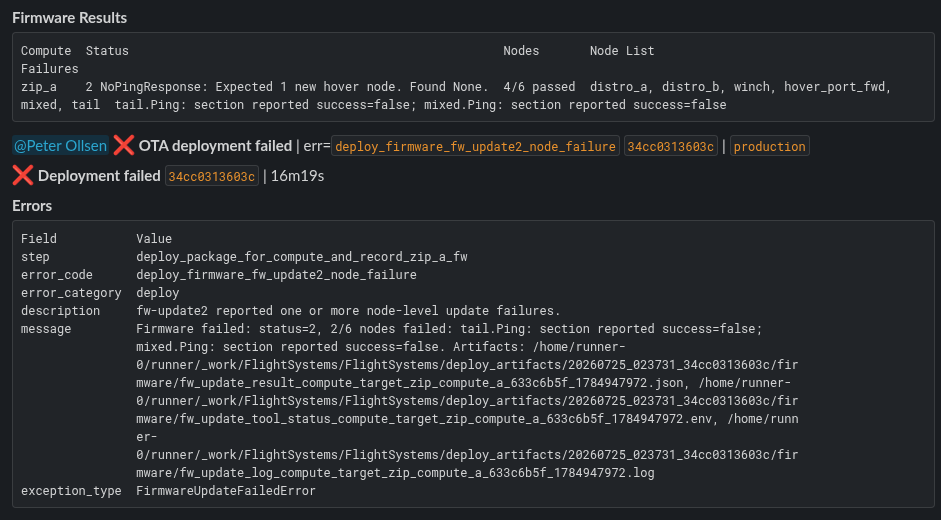Screen dimensions: 941x520
Task: Click the zip_a compute cell
Action: point(38,87)
